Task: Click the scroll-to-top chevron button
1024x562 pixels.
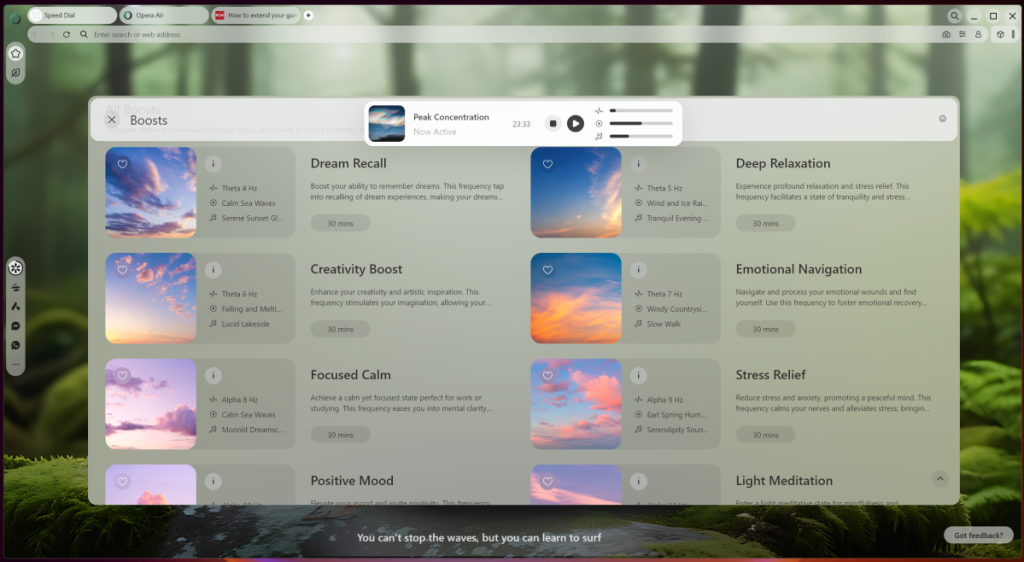Action: (x=940, y=478)
